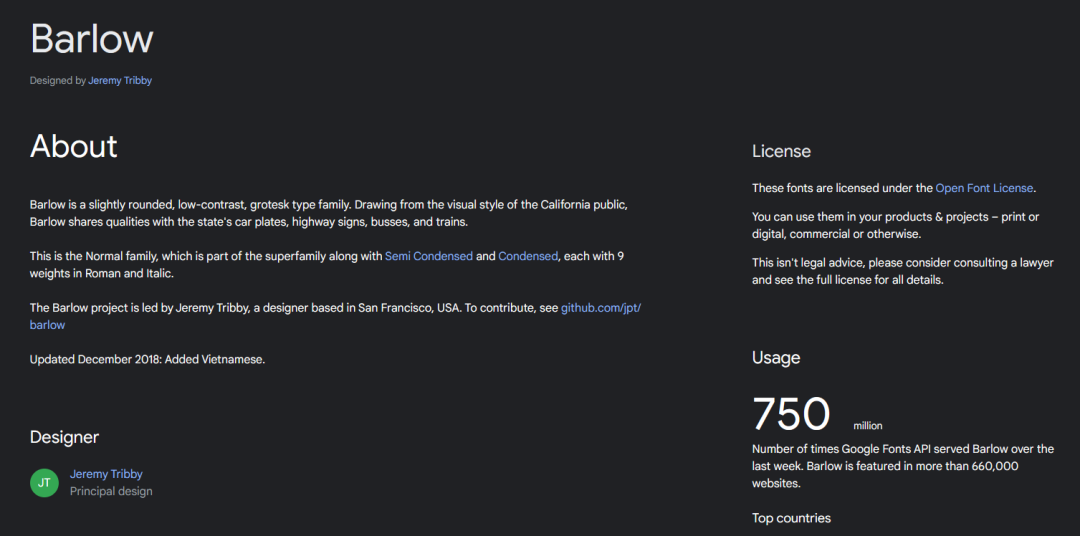Click the Barlow page title

(x=92, y=39)
